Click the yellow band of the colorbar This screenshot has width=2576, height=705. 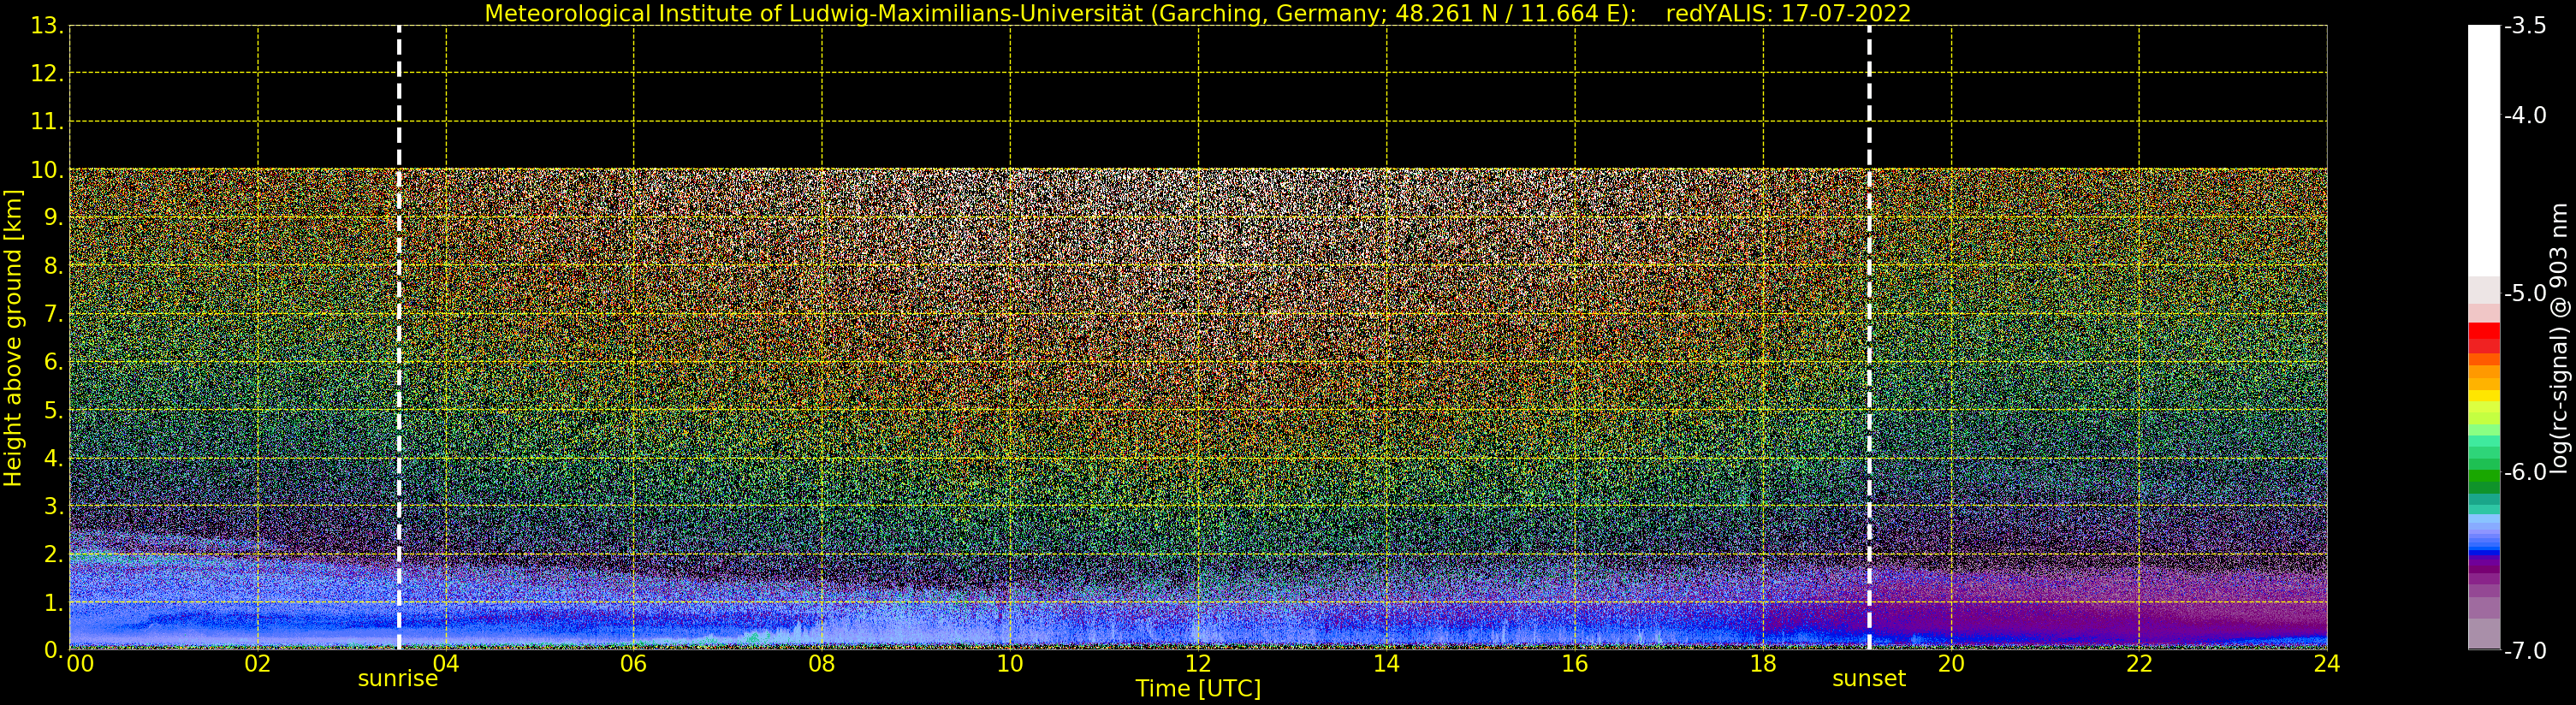(2484, 395)
